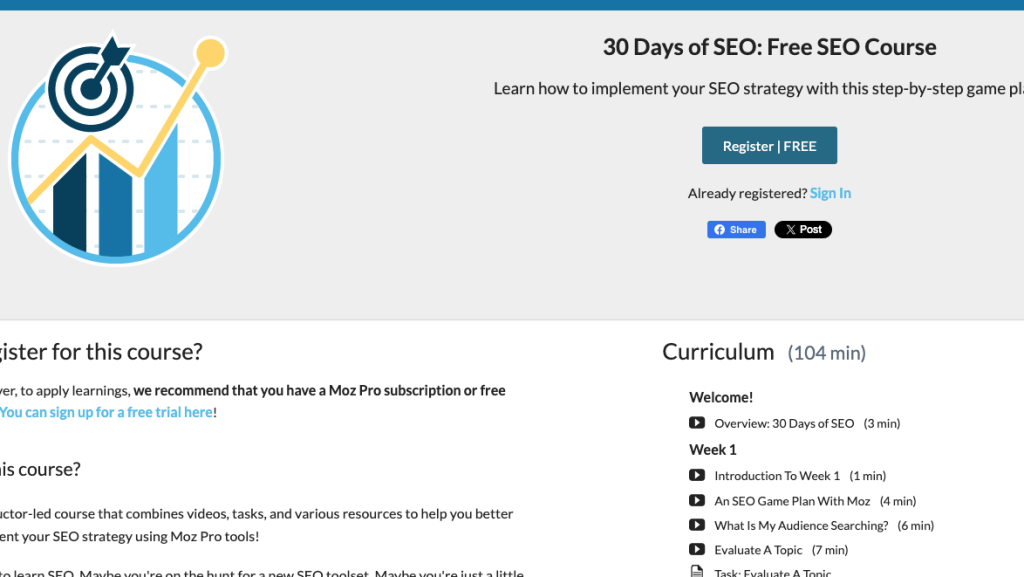Play the "Evaluate A Topic" lesson video

click(697, 549)
